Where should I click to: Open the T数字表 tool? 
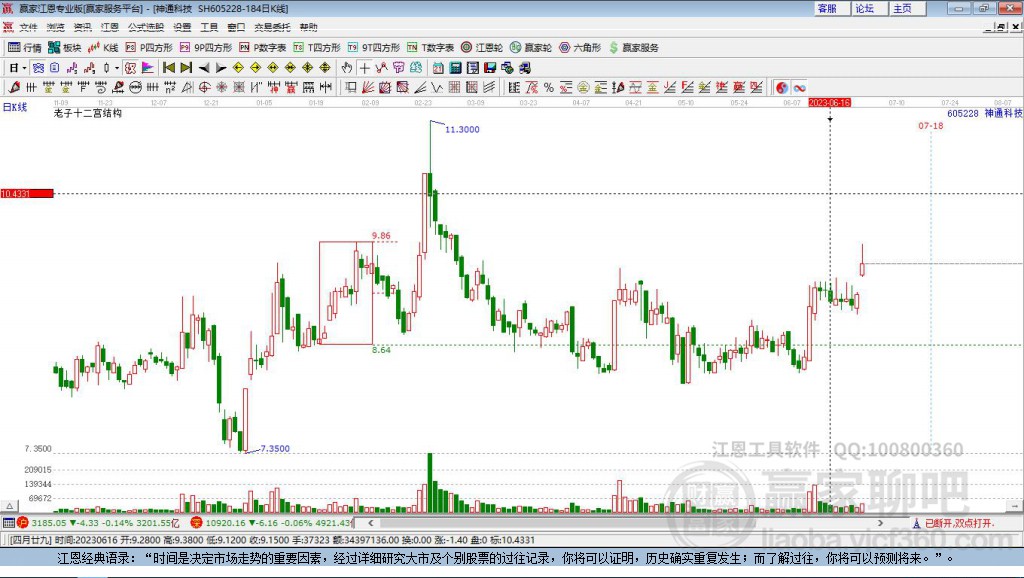[430, 48]
